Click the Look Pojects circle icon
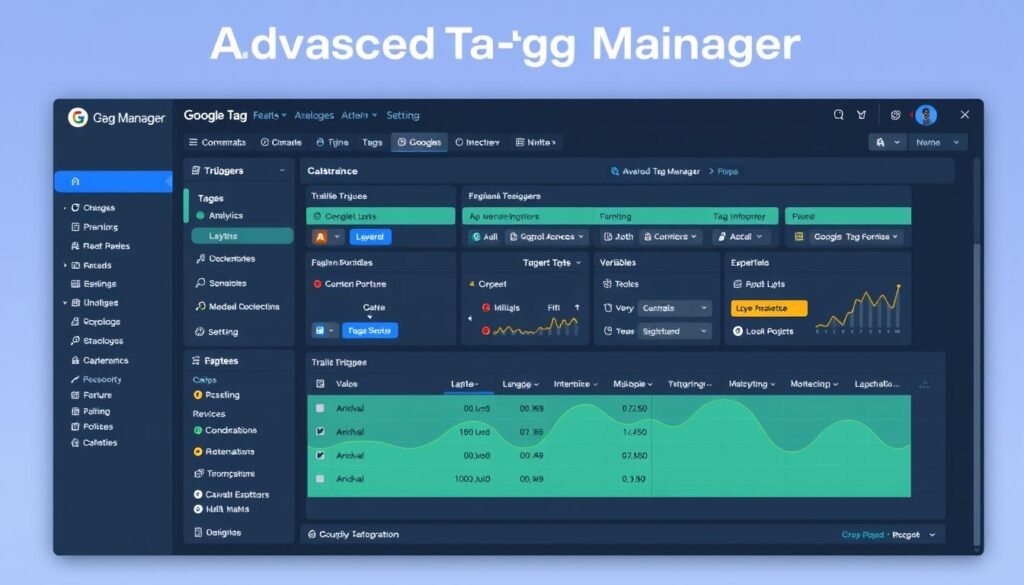1024x585 pixels. pyautogui.click(x=737, y=331)
